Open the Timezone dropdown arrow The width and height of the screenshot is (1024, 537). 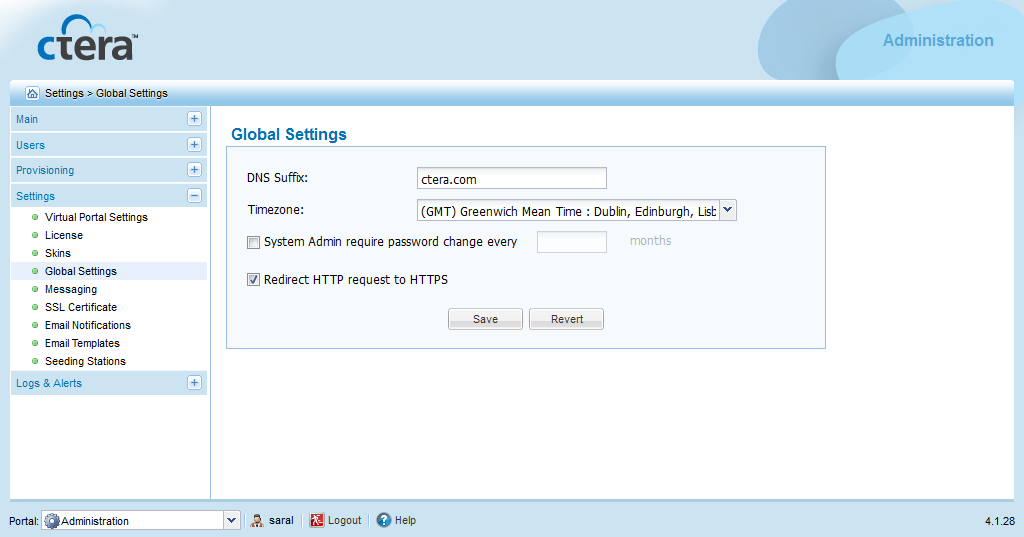coord(728,210)
